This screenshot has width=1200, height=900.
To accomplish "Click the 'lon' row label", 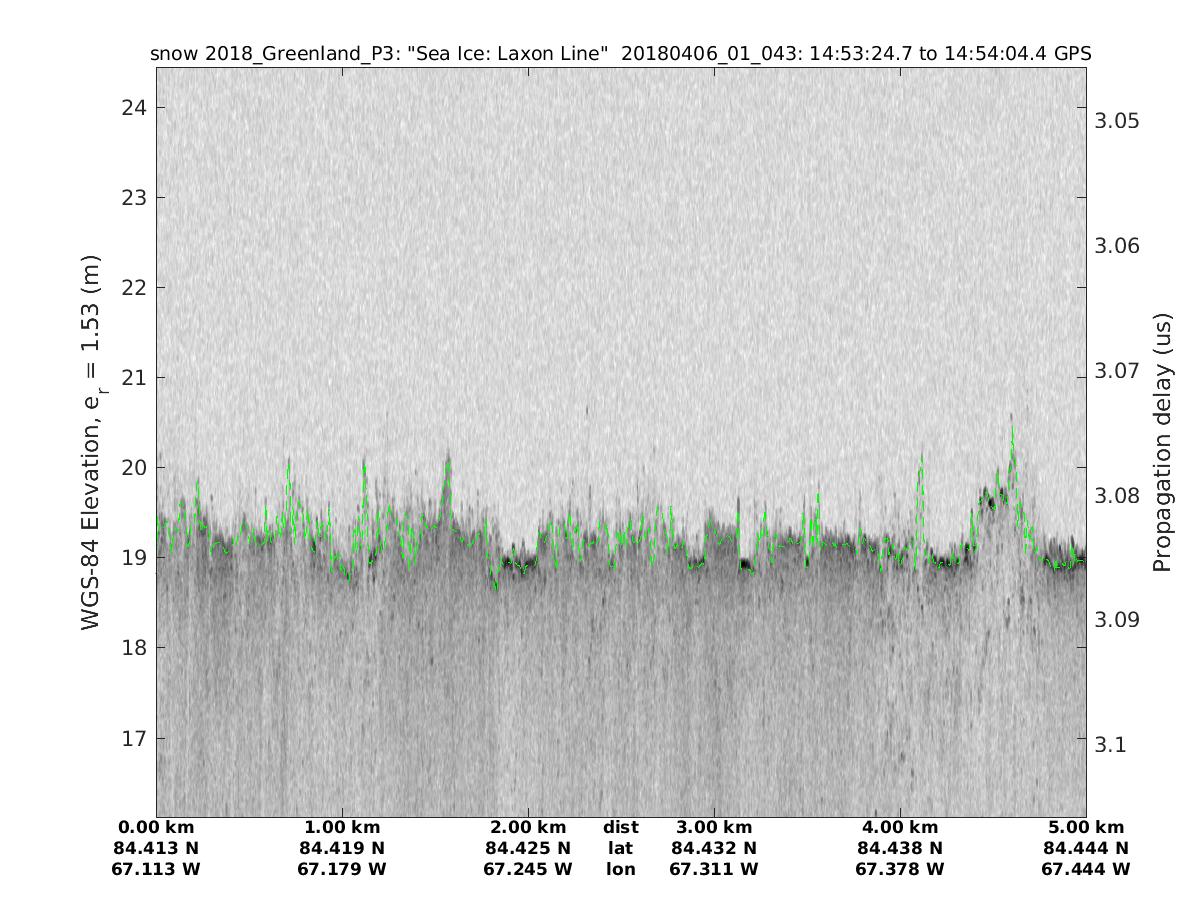I will pyautogui.click(x=621, y=870).
